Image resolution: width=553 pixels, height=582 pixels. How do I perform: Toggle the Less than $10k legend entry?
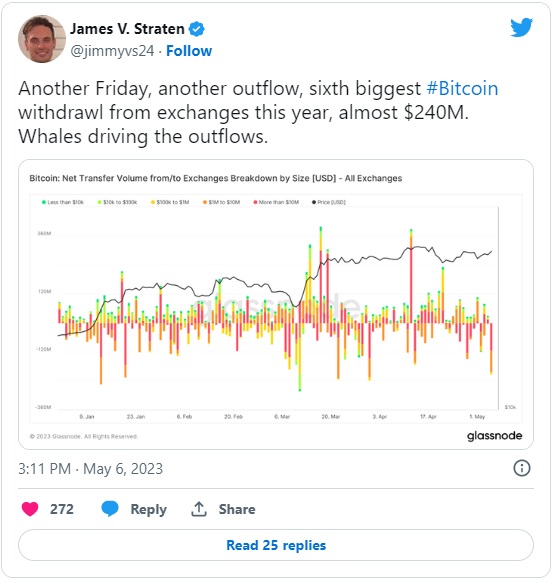tap(63, 202)
